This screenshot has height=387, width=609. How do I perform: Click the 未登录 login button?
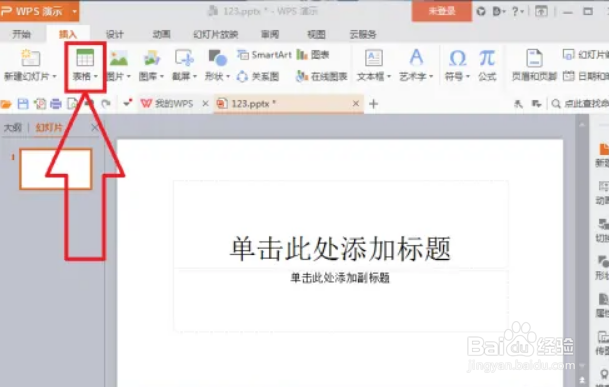(442, 11)
